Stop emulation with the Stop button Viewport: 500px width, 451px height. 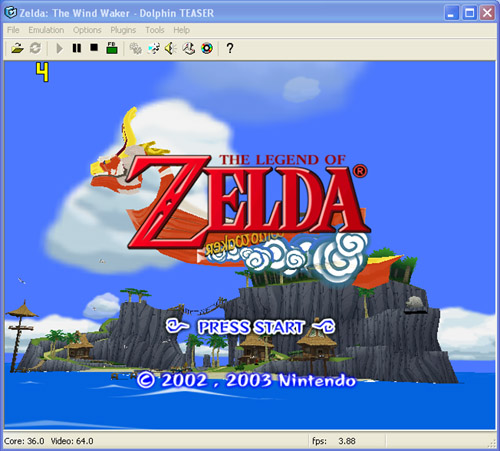coord(94,48)
